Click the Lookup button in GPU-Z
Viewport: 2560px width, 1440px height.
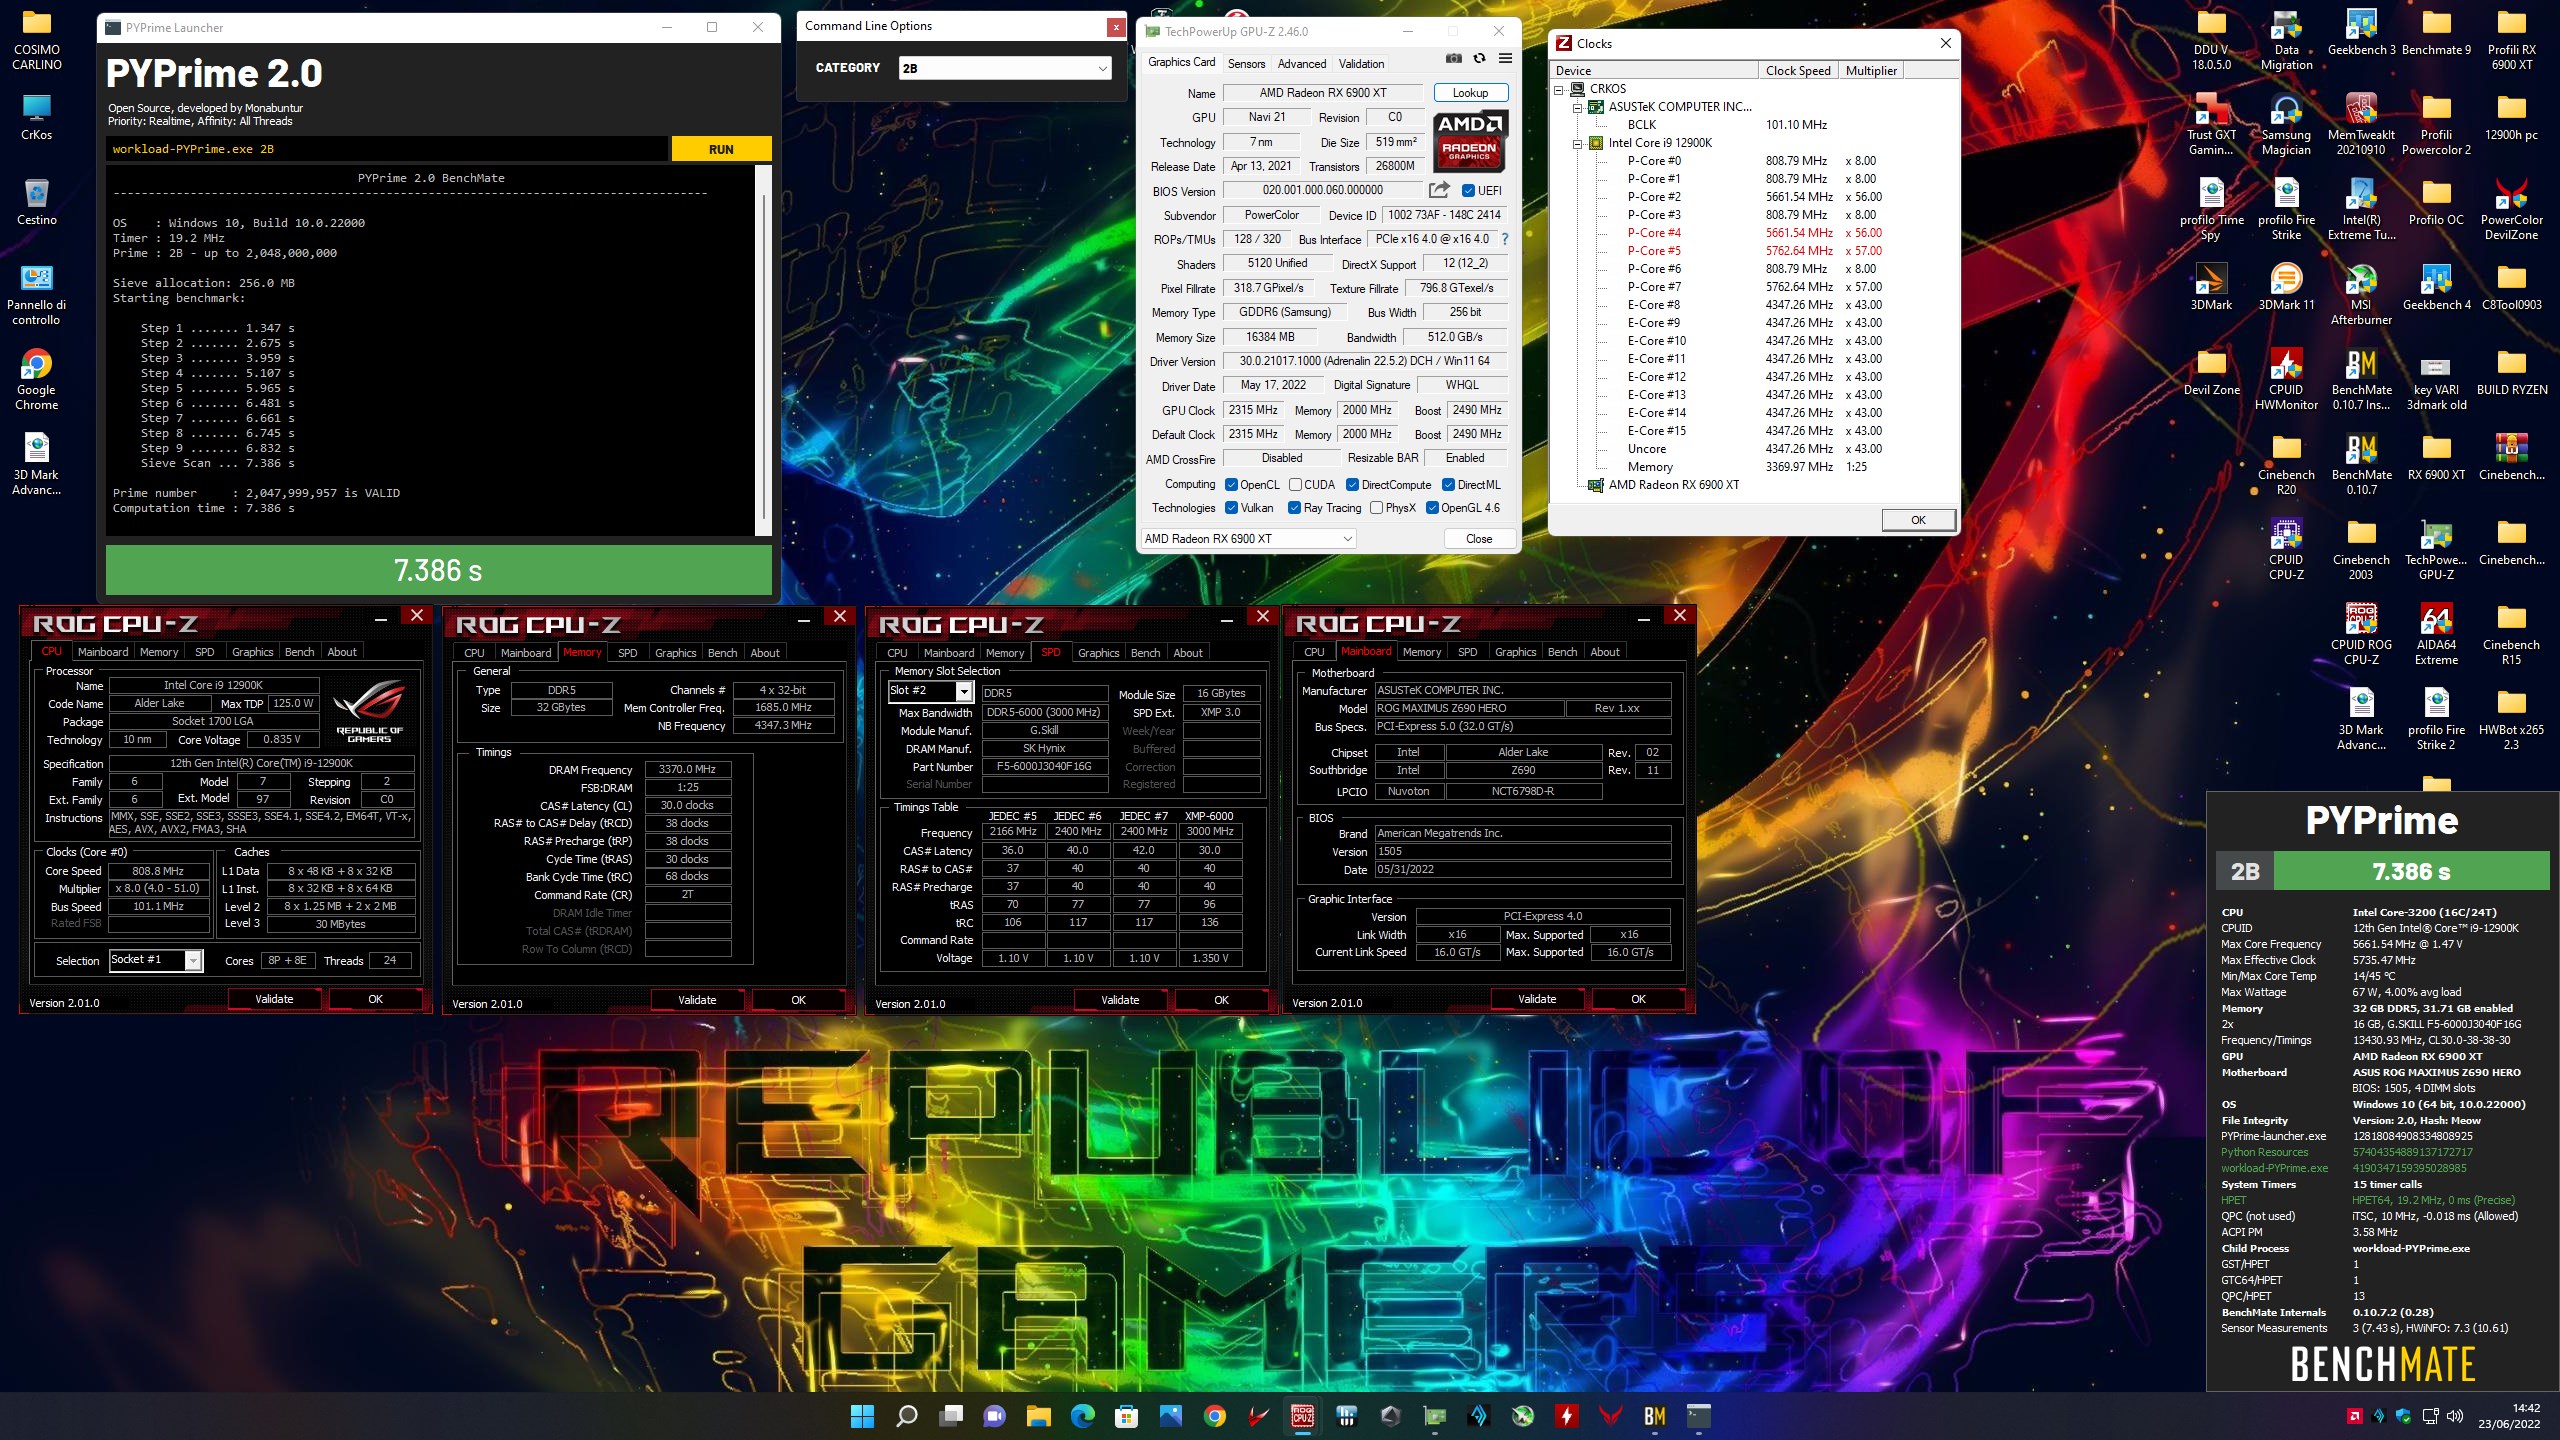(x=1470, y=93)
